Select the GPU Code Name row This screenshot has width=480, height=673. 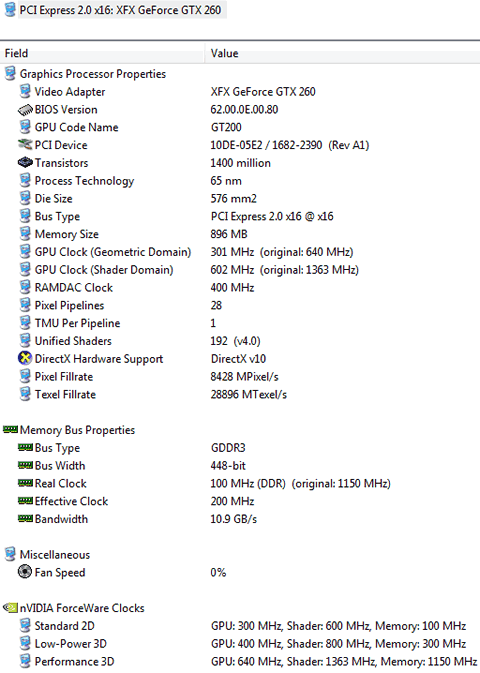point(240,127)
